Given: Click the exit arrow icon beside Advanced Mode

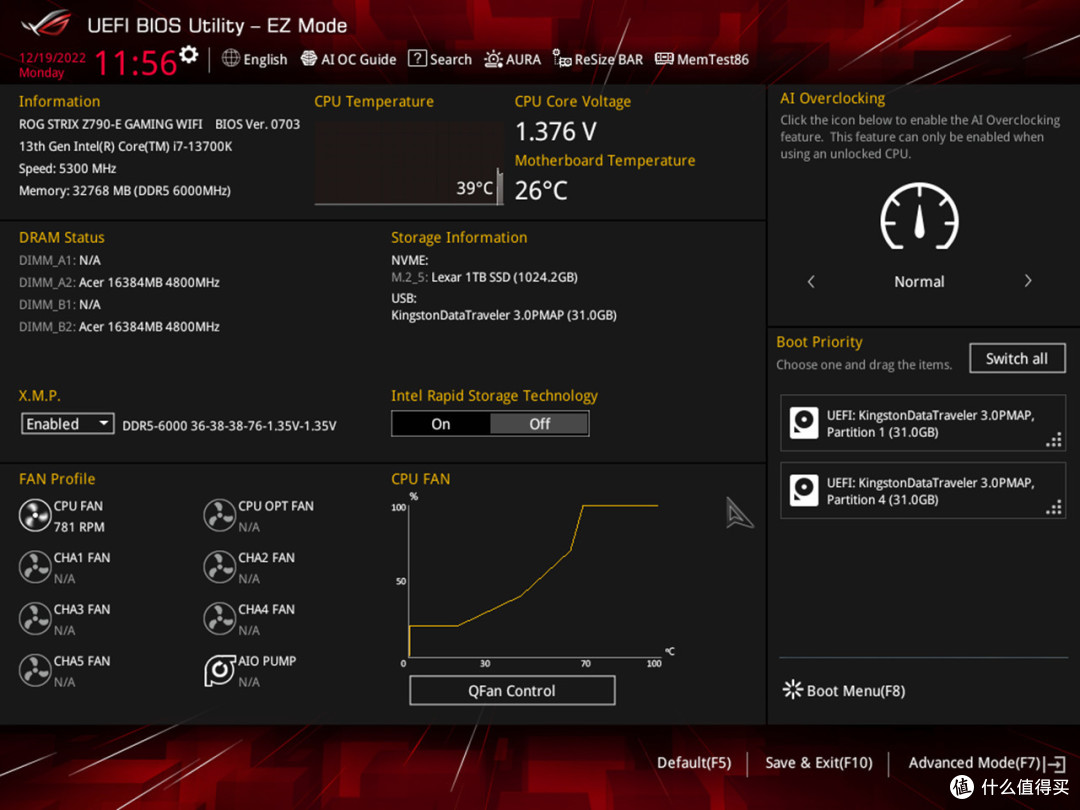Looking at the screenshot, I should (x=1055, y=763).
